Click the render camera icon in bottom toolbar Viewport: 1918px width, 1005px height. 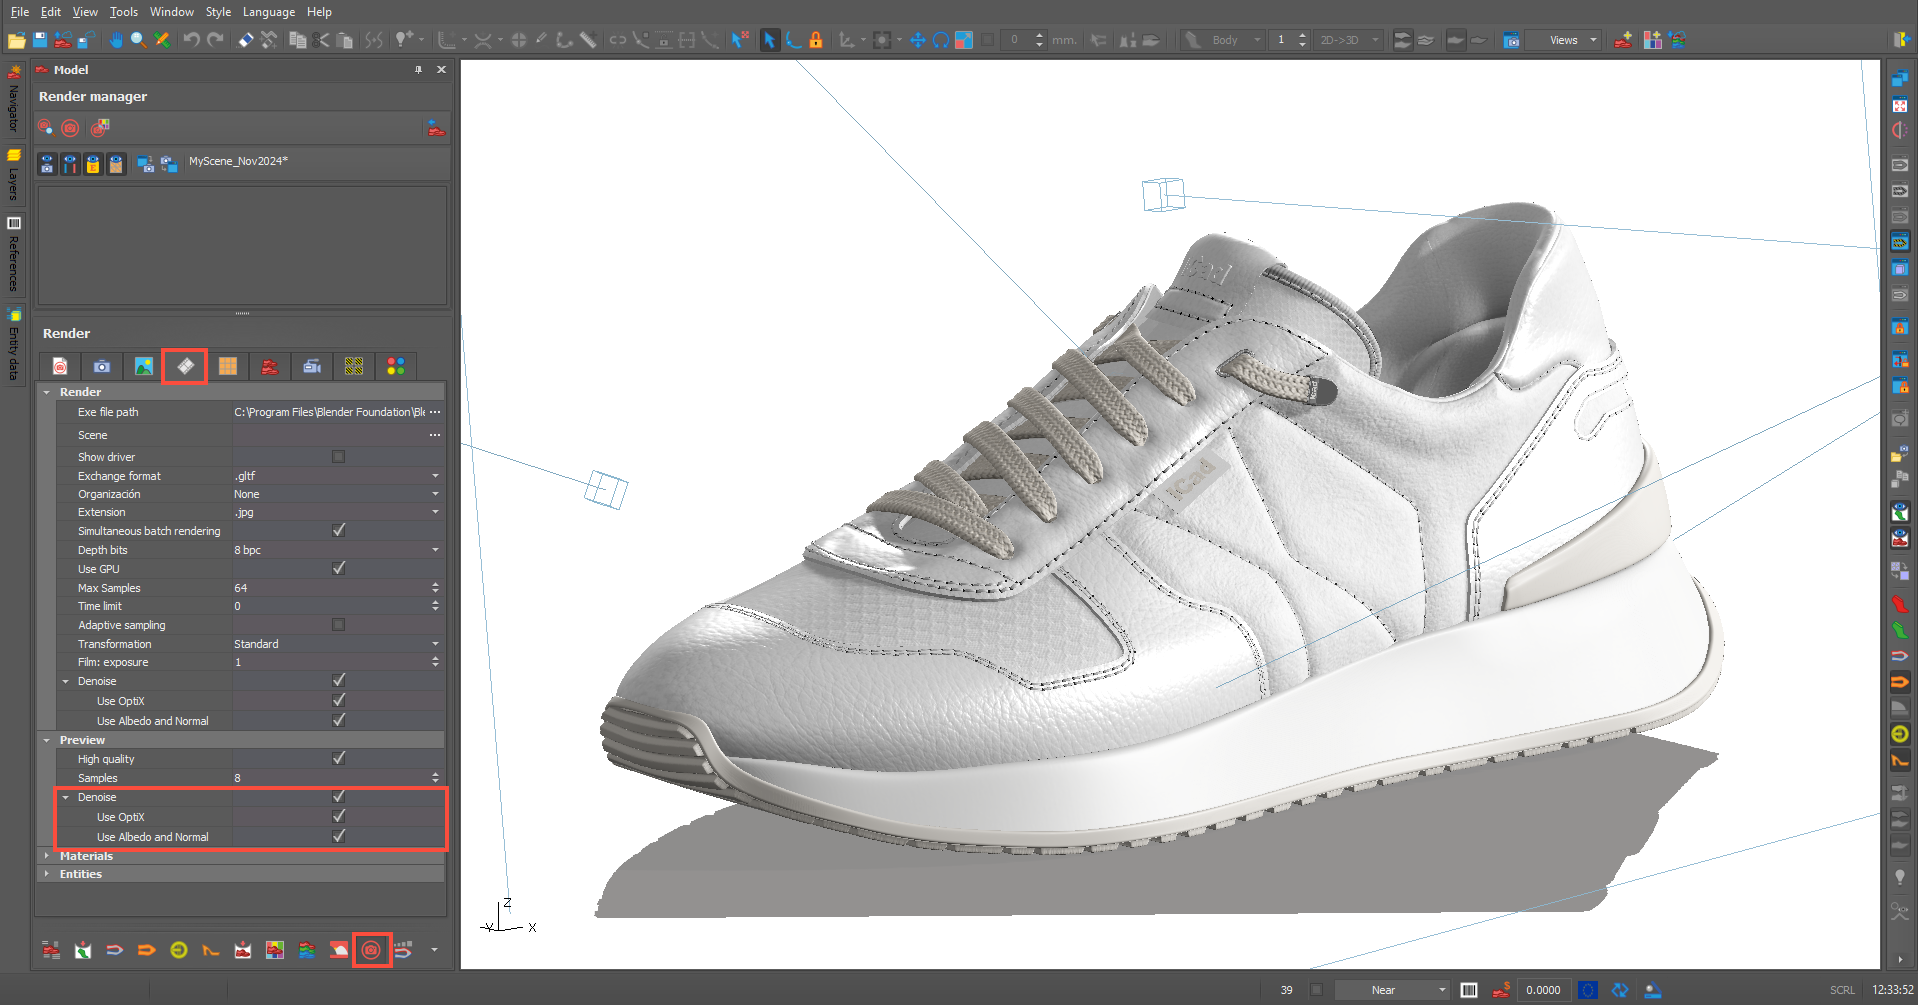[x=371, y=950]
